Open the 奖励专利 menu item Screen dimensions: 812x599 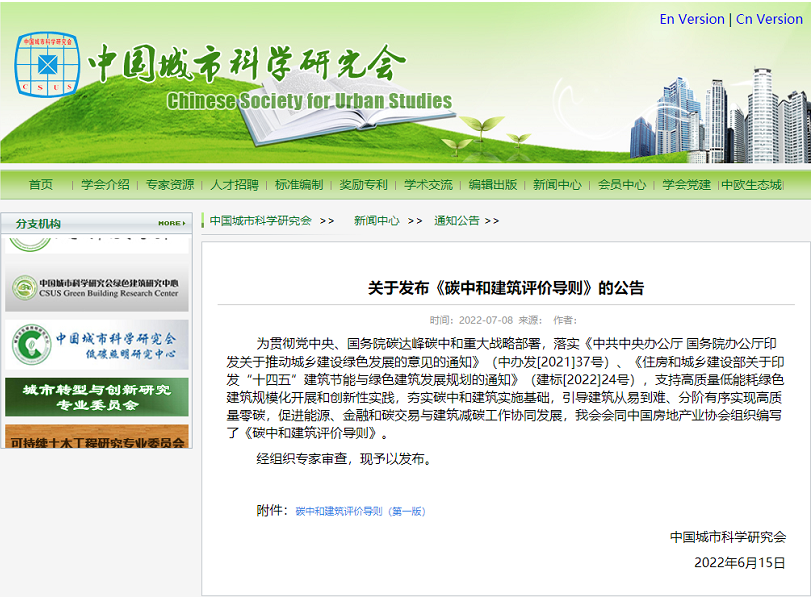[364, 184]
